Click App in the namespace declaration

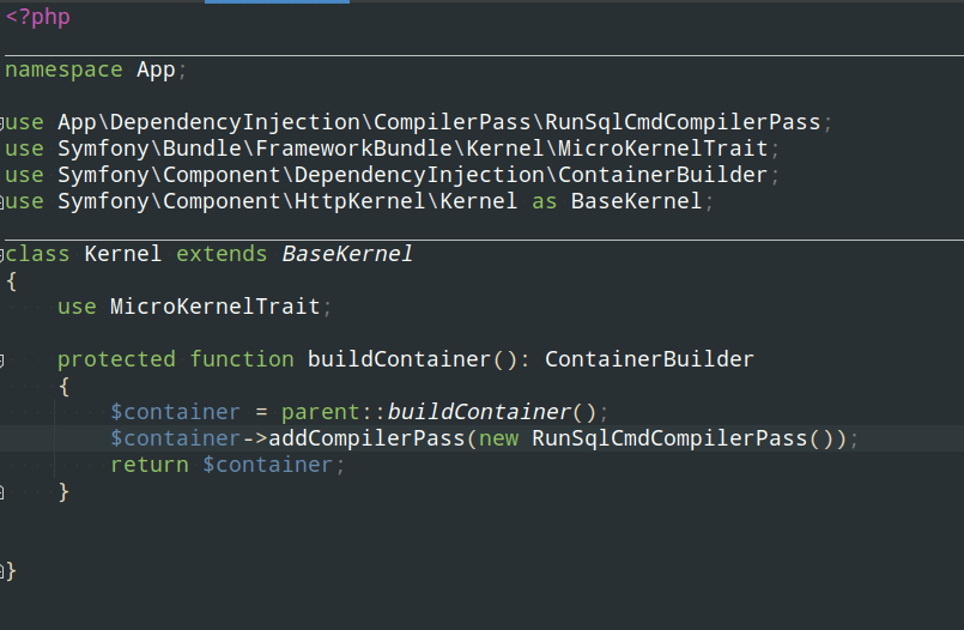point(155,70)
